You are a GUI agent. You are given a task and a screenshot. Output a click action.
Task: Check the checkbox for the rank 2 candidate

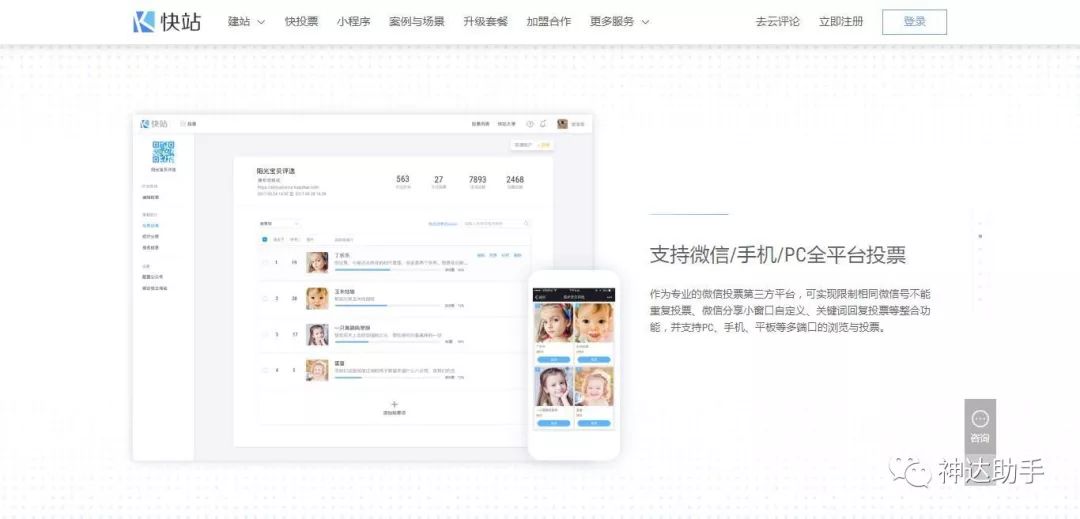point(265,299)
